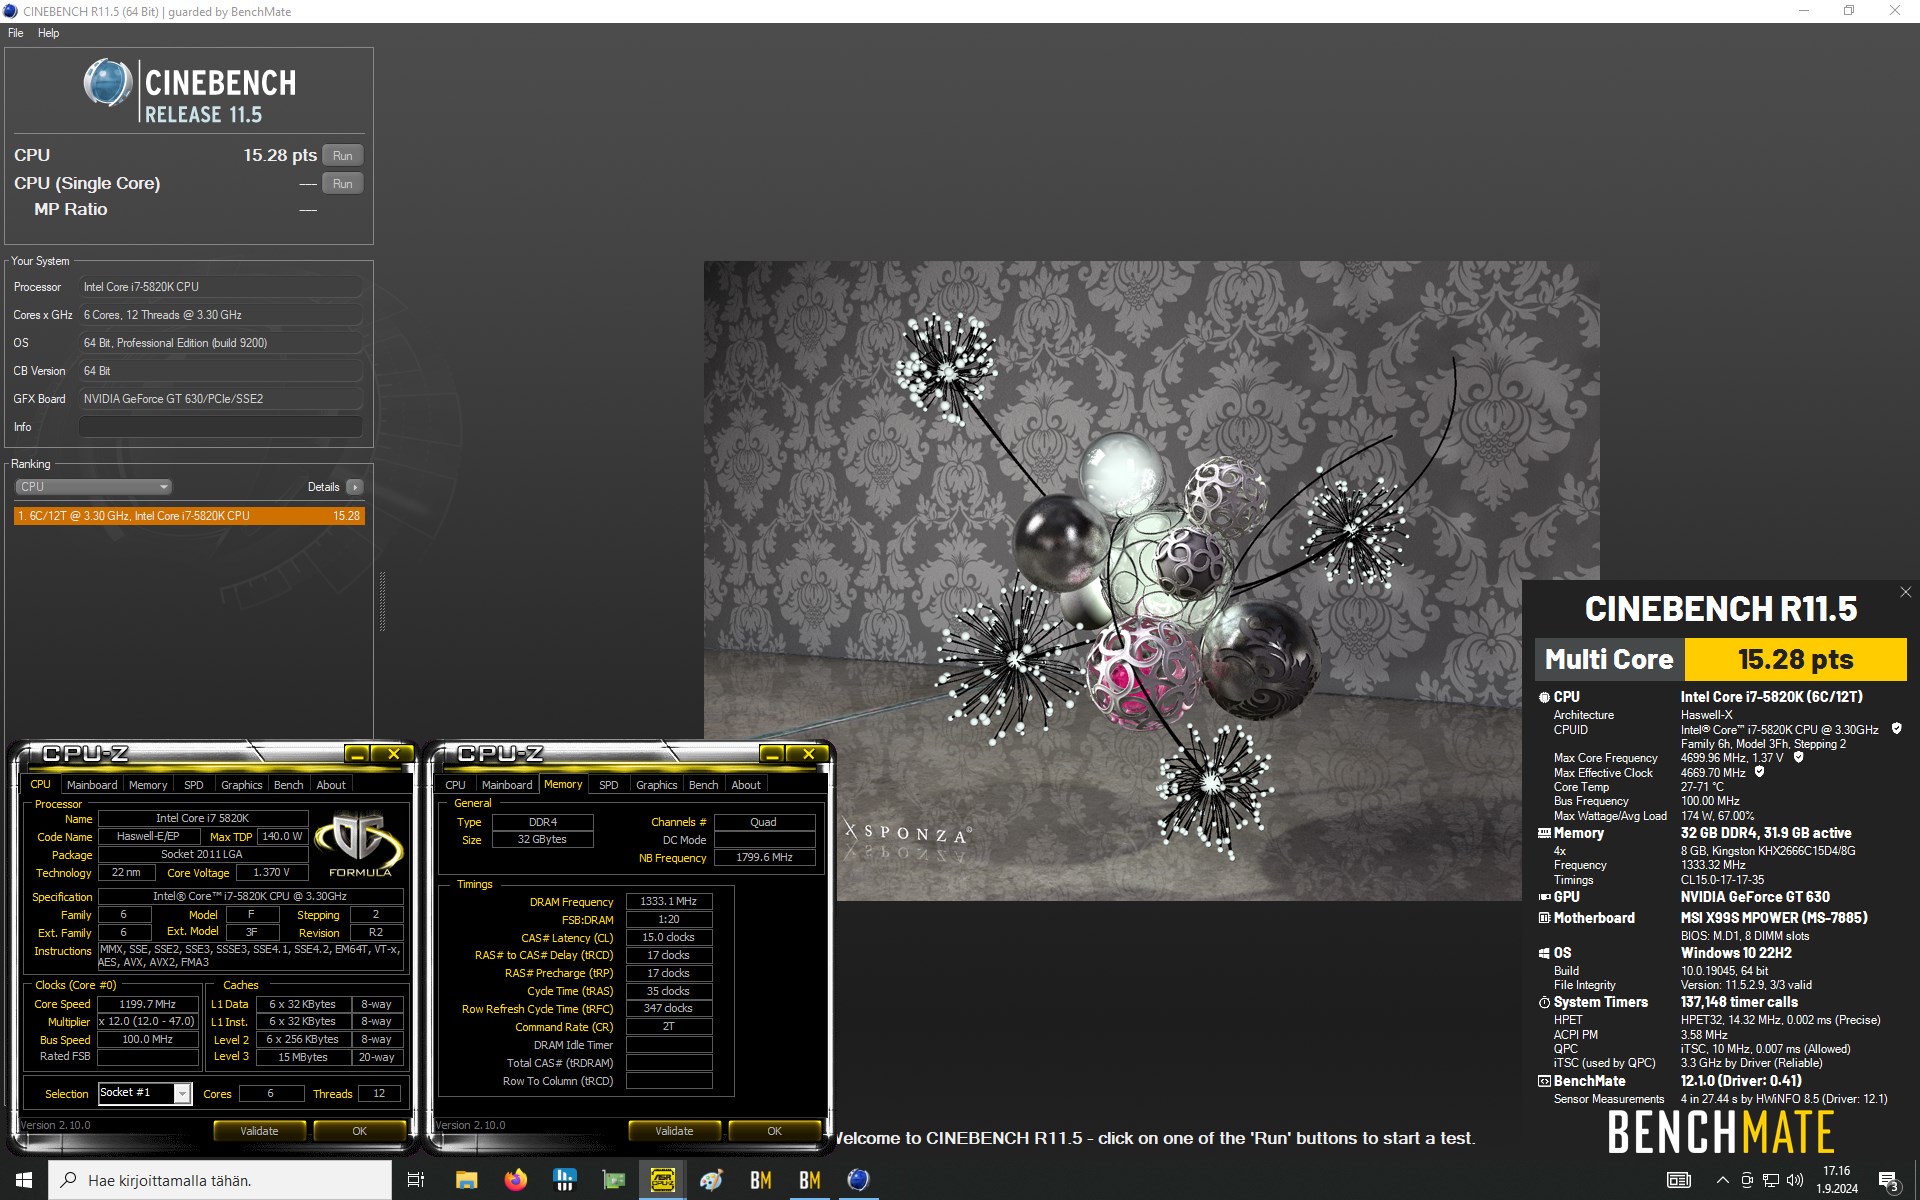Open Bench tab in left CPU-Z window
1920x1200 pixels.
pyautogui.click(x=288, y=785)
